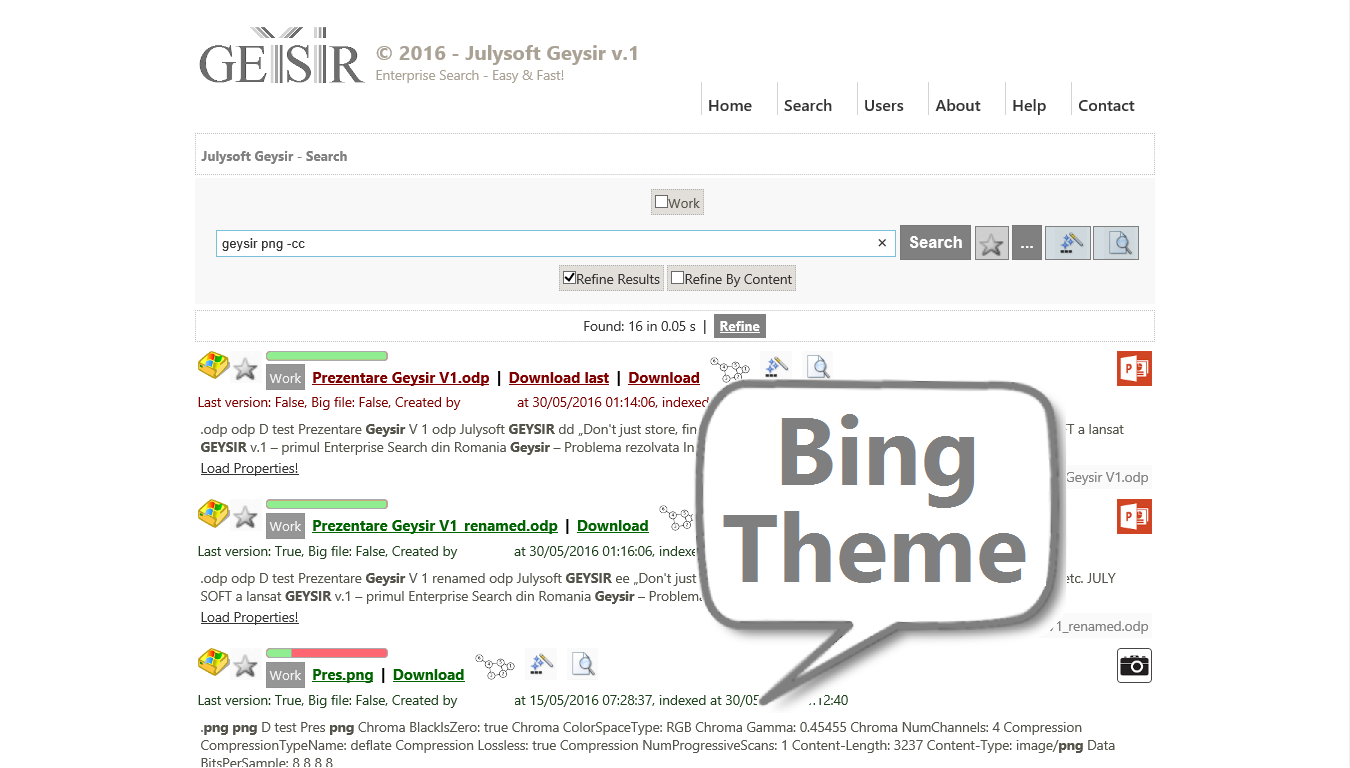
Task: Click red-green relevance bar above Pres.png
Action: pos(327,653)
